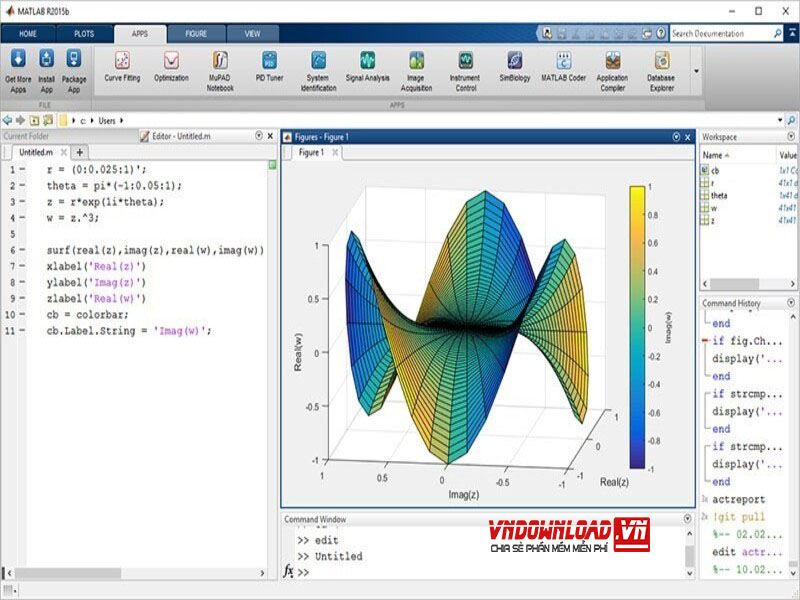Launch the Instrument Control app
Screen dimensions: 800x600
click(x=465, y=71)
